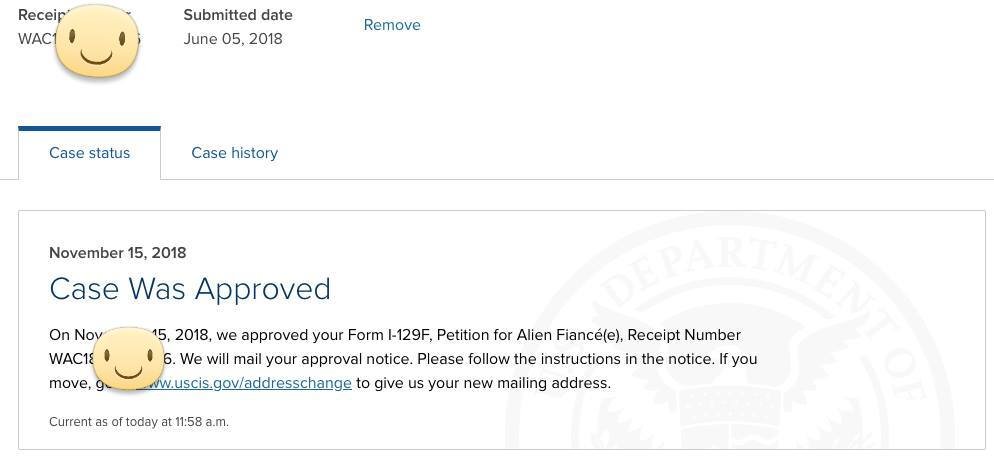Open the uscis.gov/addresschange link
994x460 pixels.
pos(245,383)
